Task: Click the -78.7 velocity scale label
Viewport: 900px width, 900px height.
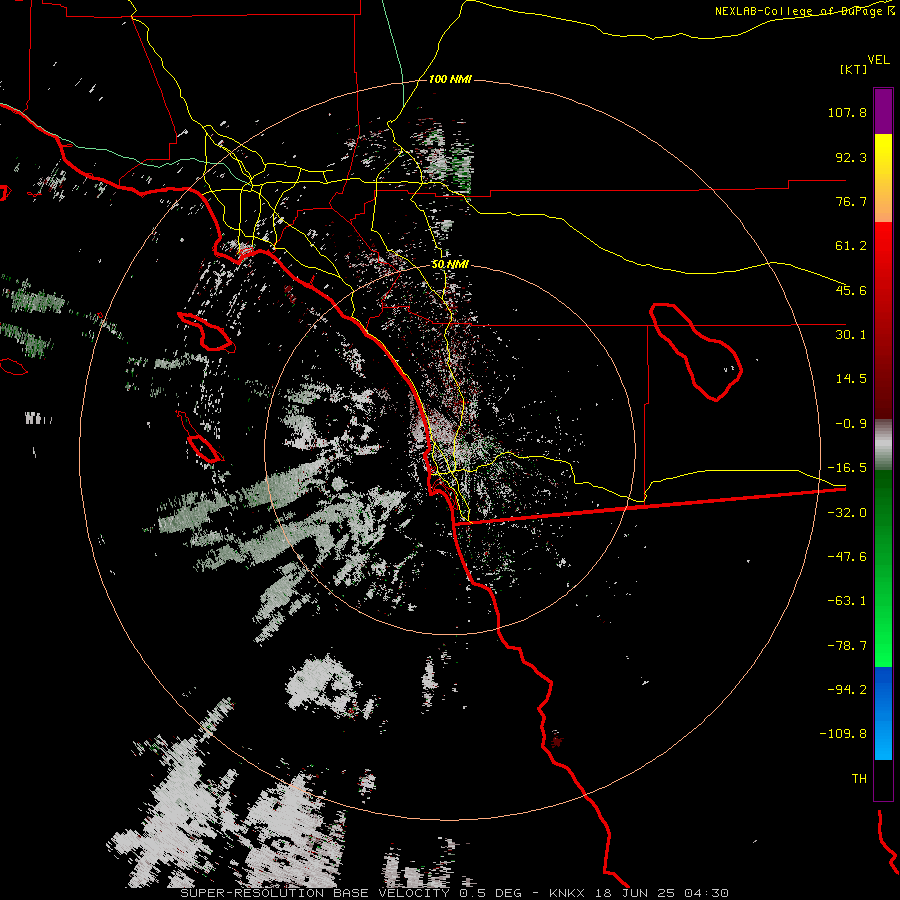Action: (x=847, y=646)
